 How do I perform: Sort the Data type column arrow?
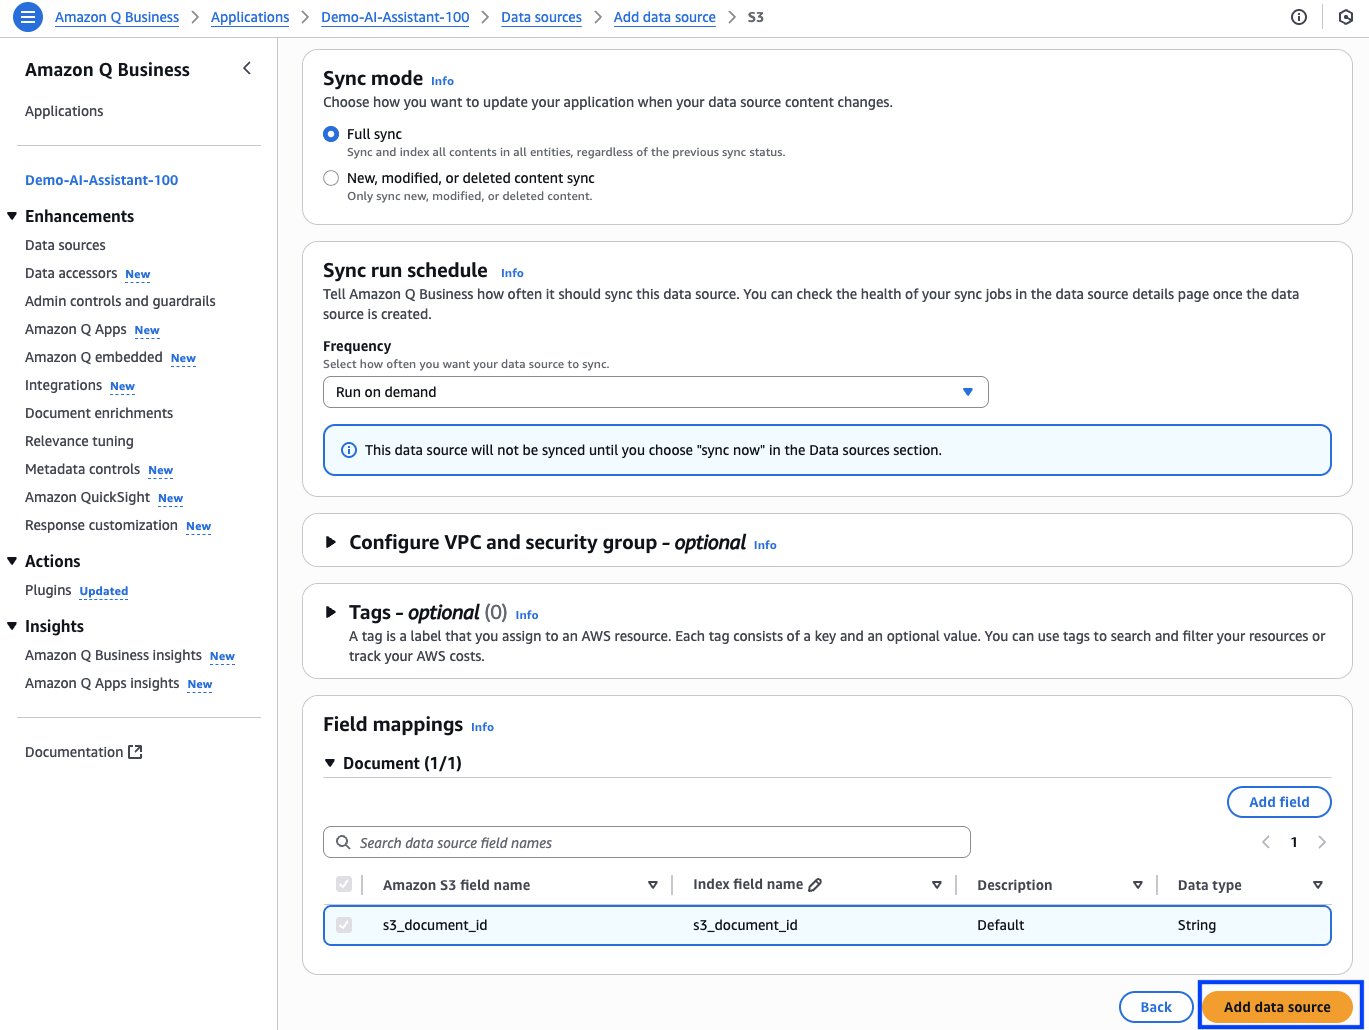(1318, 885)
